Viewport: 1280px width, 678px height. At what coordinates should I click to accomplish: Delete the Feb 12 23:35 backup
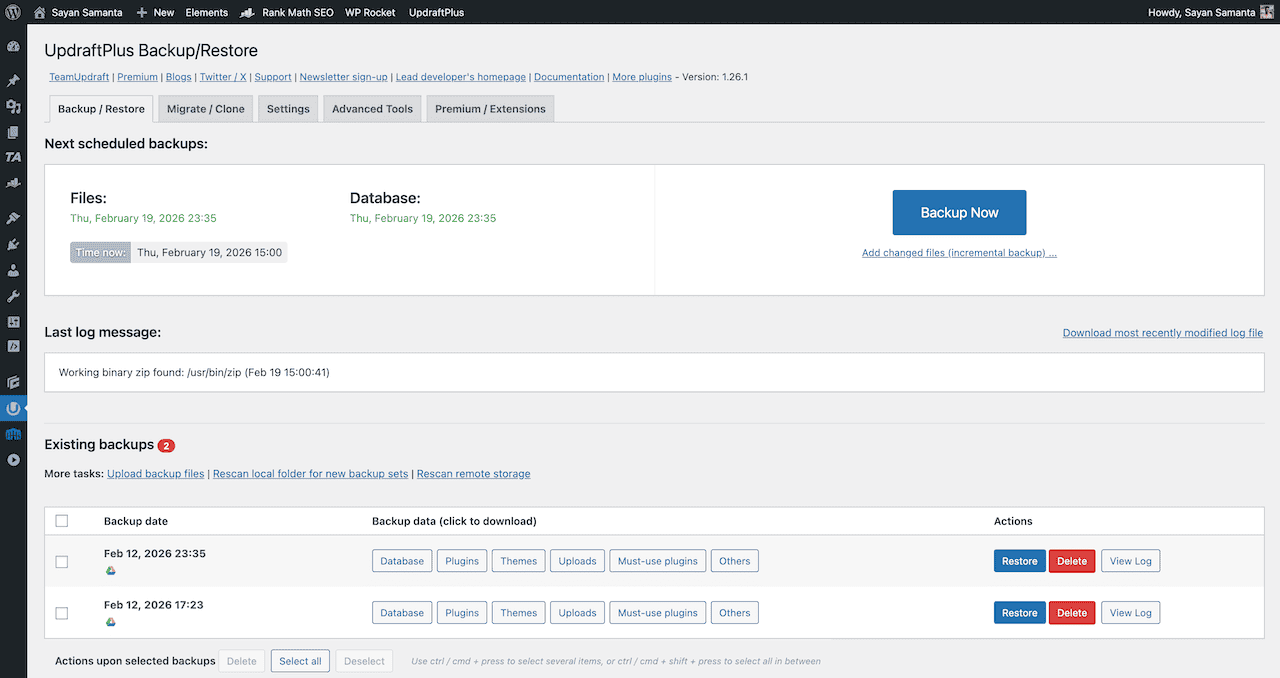click(x=1072, y=561)
